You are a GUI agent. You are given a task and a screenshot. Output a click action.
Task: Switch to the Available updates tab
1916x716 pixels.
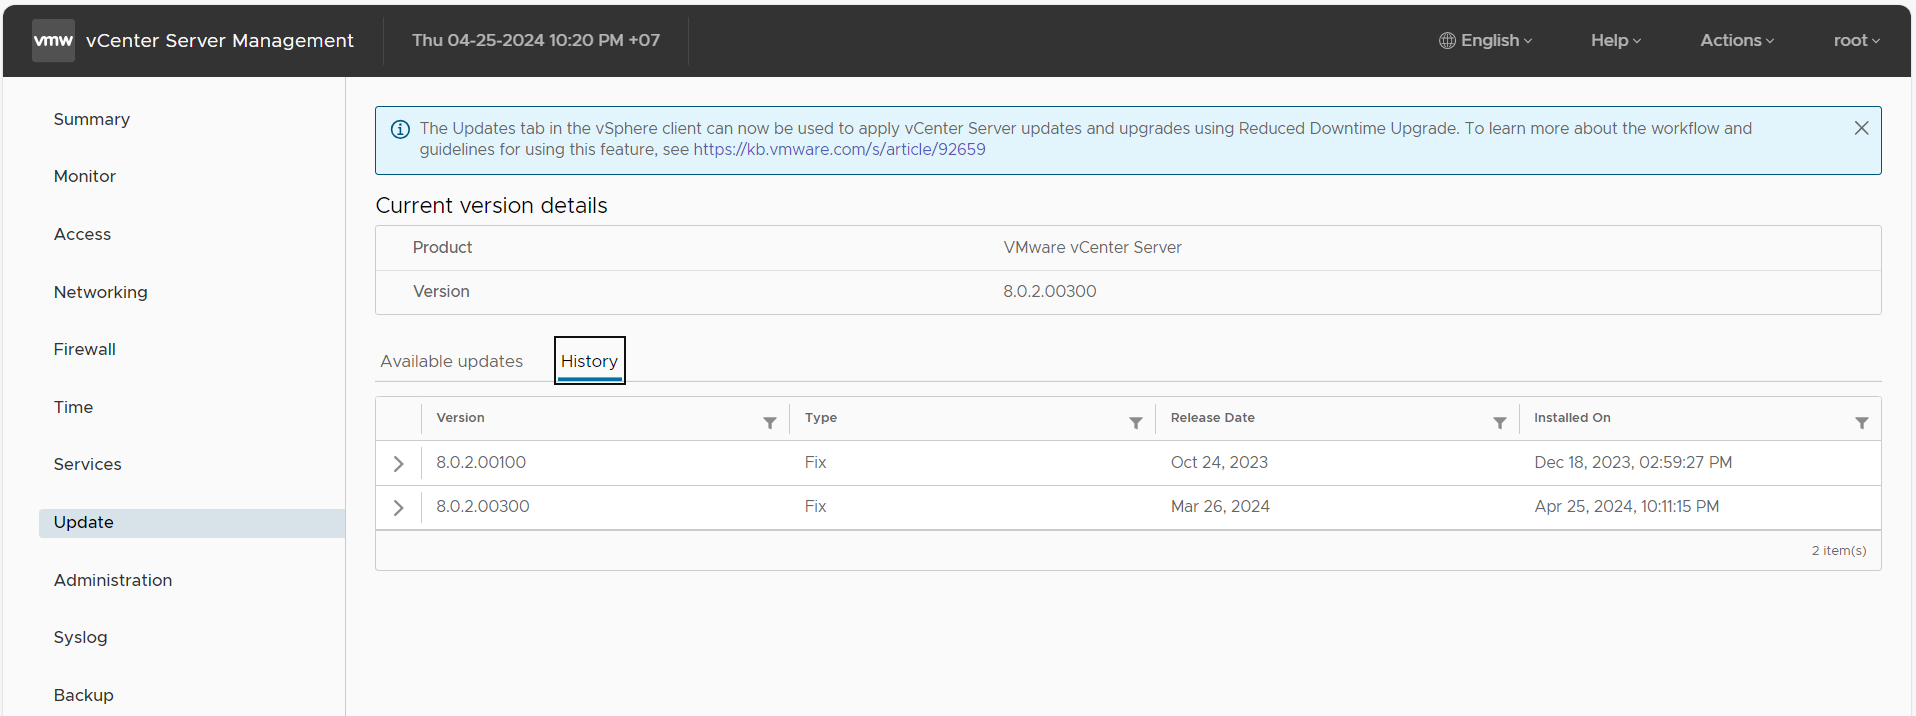tap(451, 361)
